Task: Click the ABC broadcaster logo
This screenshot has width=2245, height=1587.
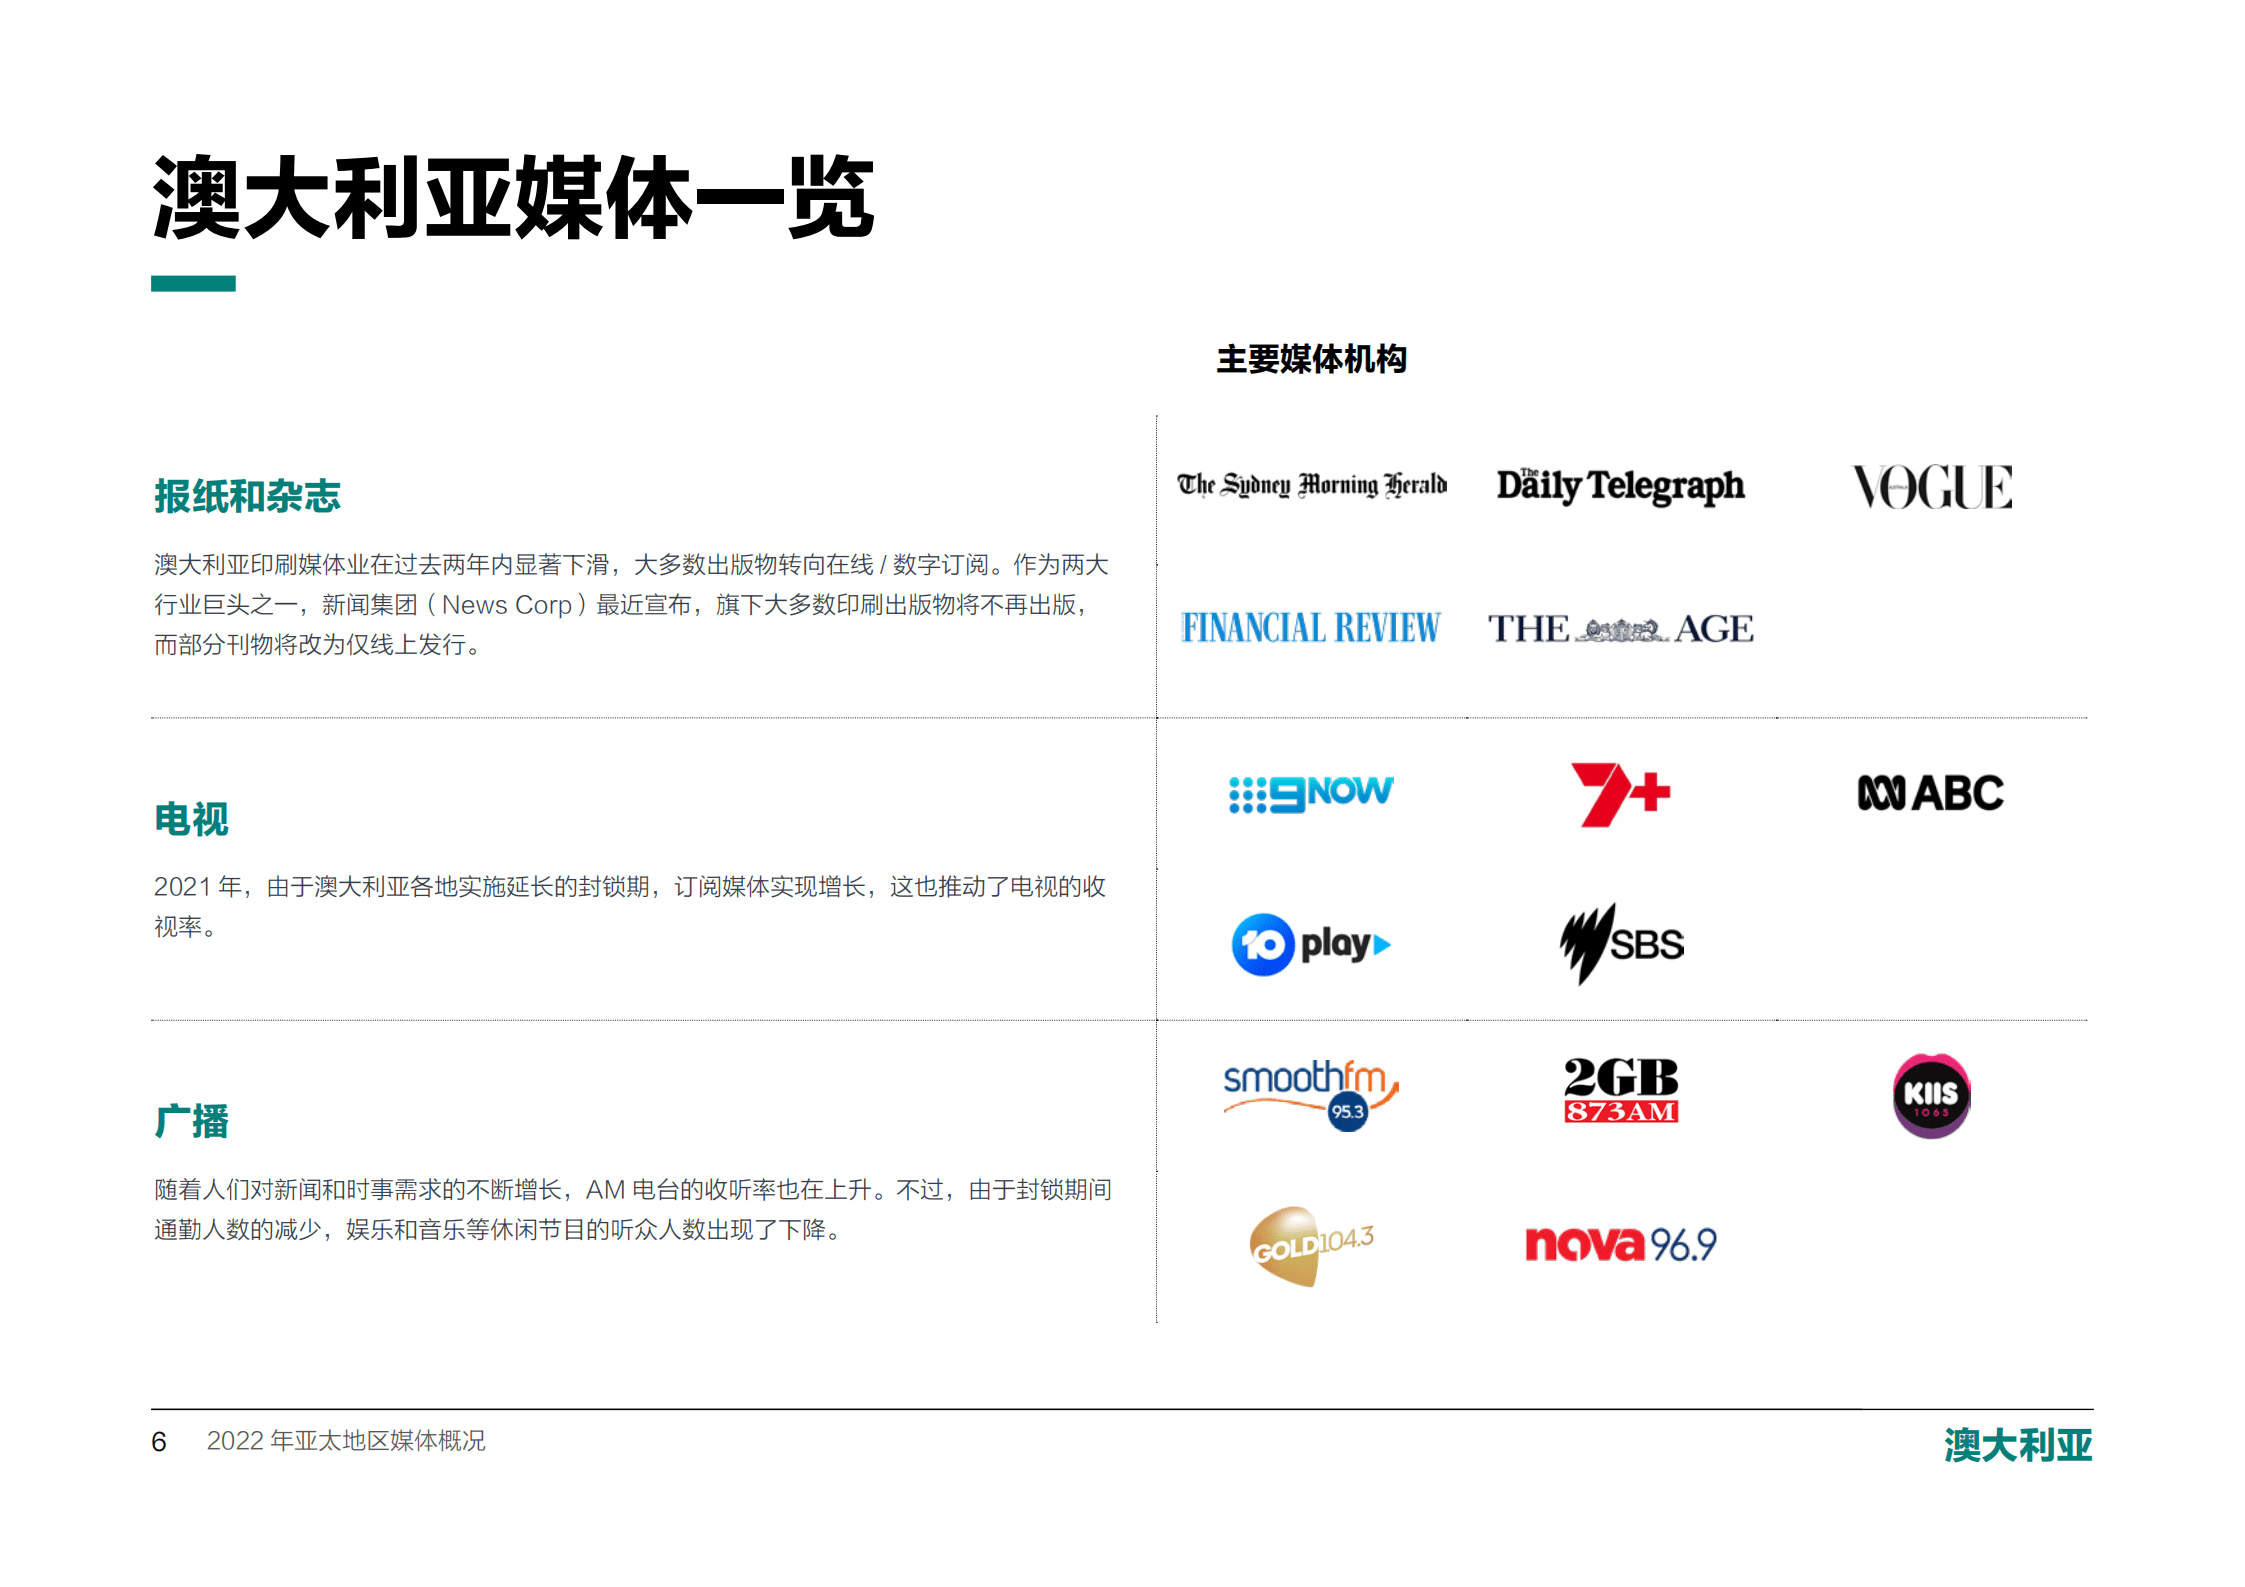Action: pos(1930,791)
